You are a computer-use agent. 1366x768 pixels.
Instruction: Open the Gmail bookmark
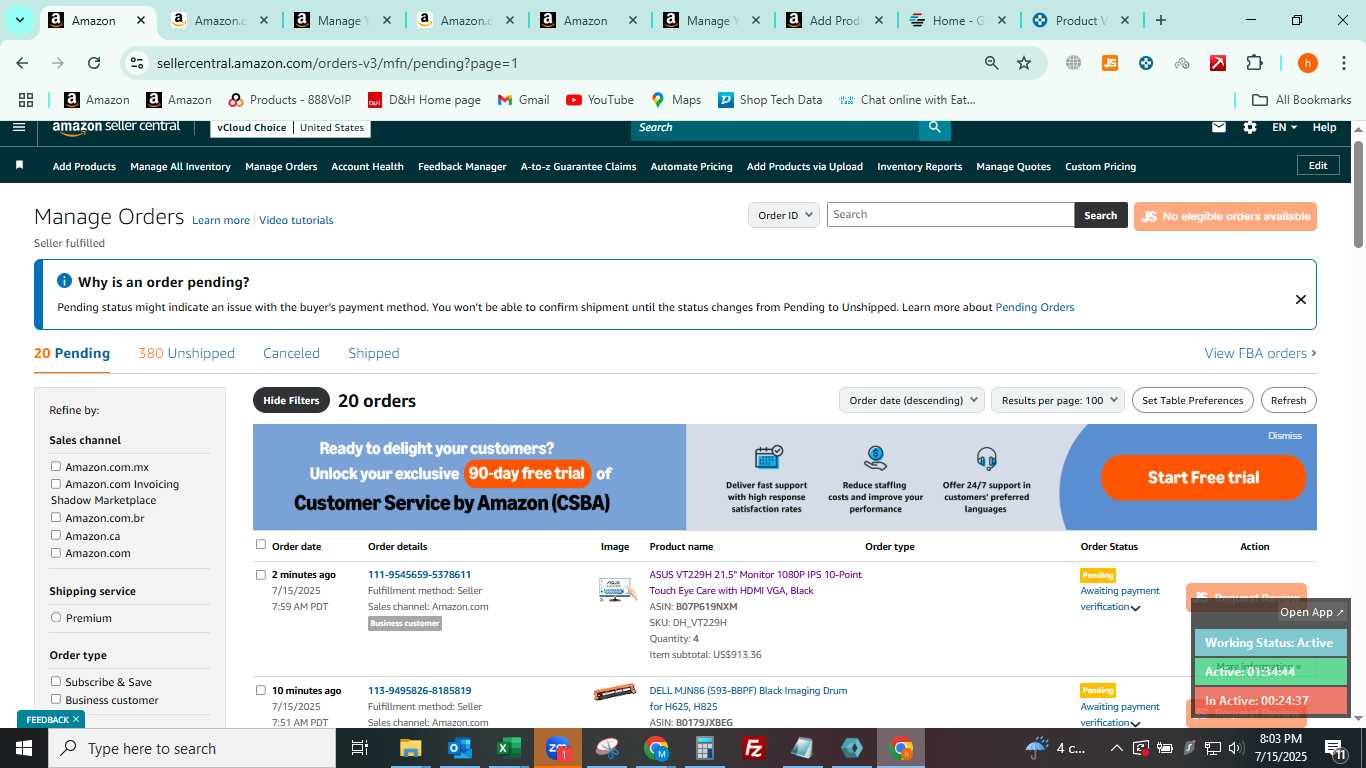[523, 100]
